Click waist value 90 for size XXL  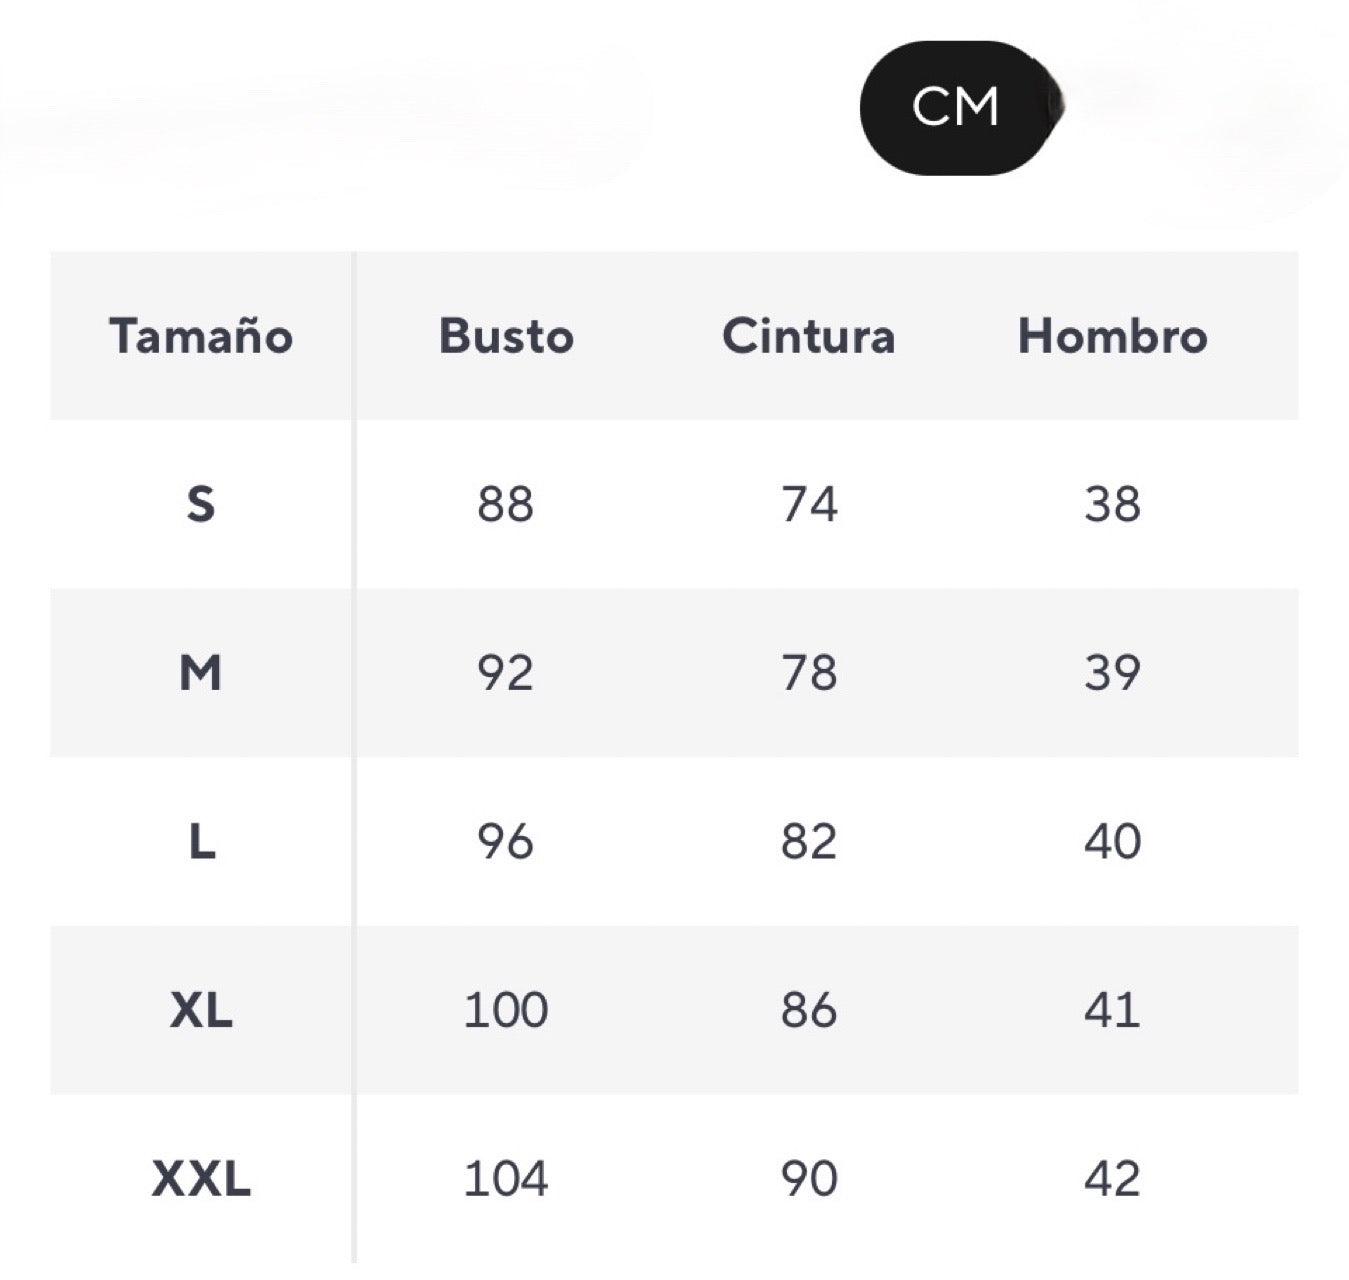pyautogui.click(x=809, y=1178)
